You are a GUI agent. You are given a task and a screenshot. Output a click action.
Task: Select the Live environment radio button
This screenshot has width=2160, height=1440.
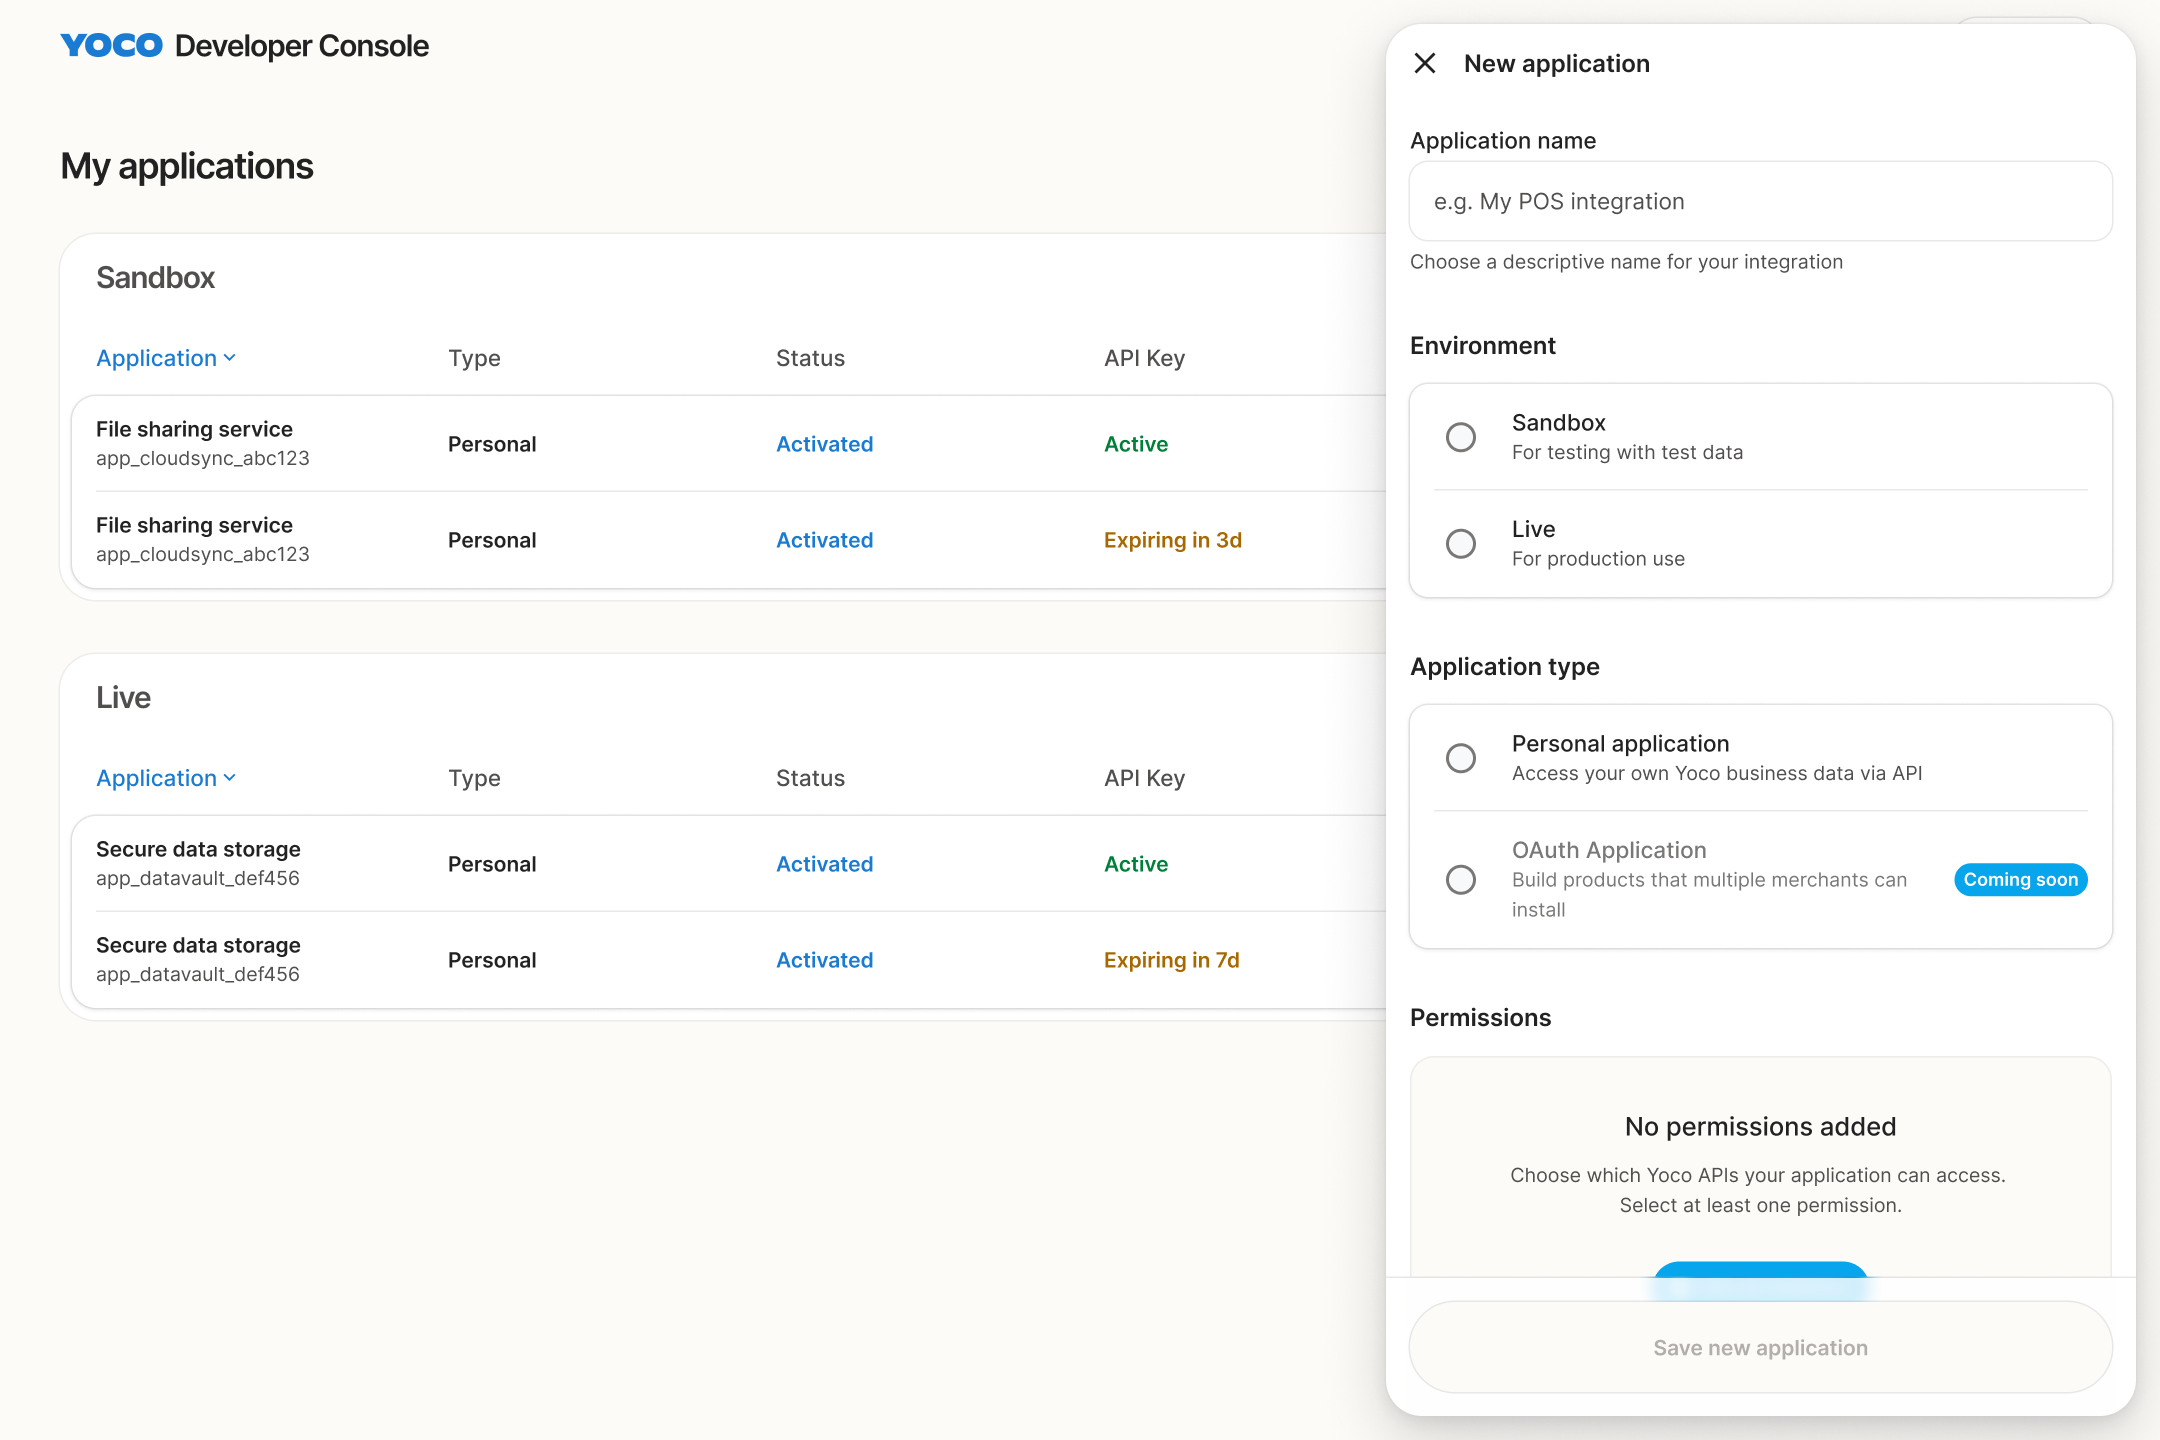point(1461,543)
